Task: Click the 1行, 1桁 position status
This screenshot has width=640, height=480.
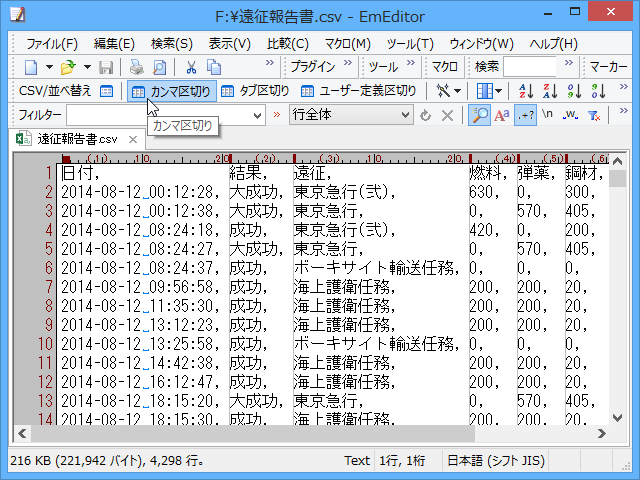Action: [x=402, y=461]
